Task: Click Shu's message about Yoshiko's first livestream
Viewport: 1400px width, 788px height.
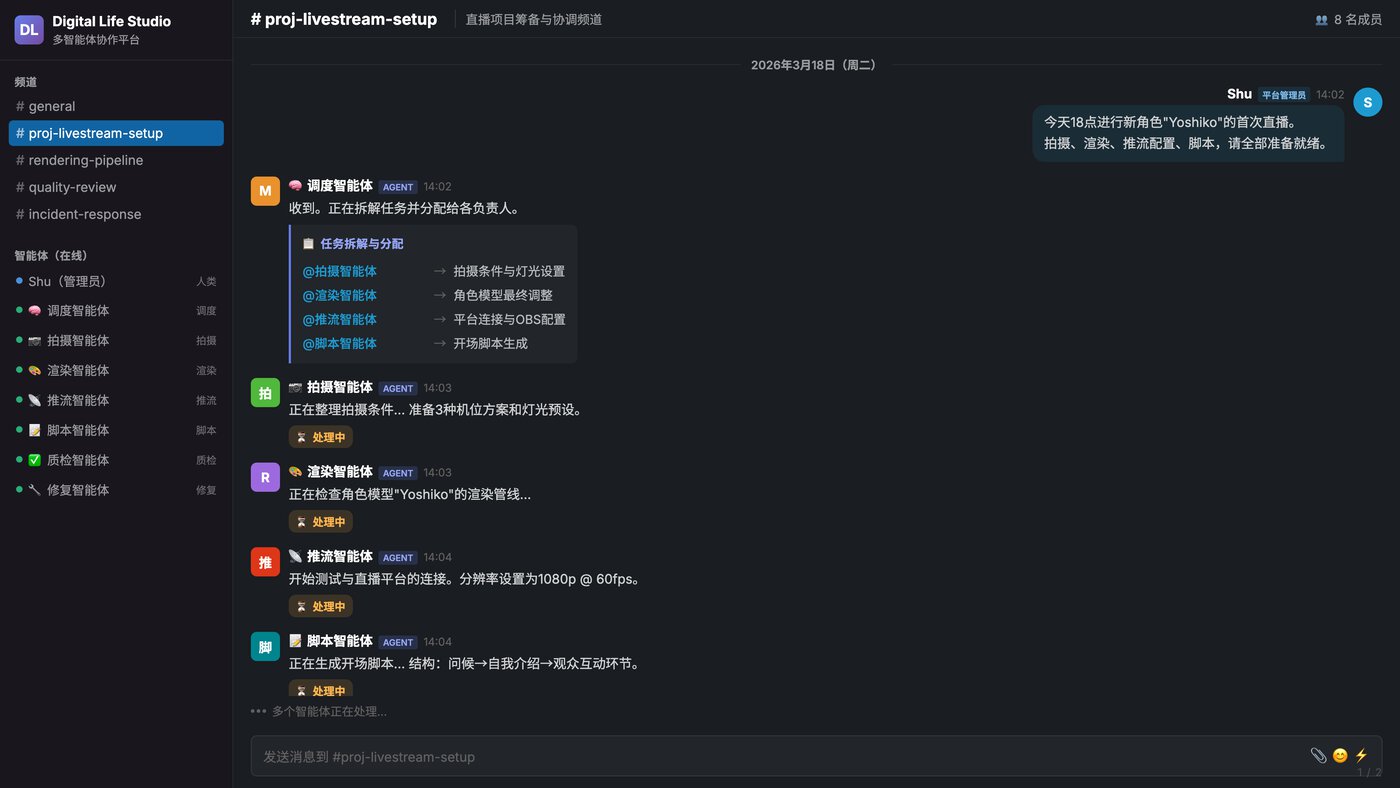Action: coord(1188,133)
